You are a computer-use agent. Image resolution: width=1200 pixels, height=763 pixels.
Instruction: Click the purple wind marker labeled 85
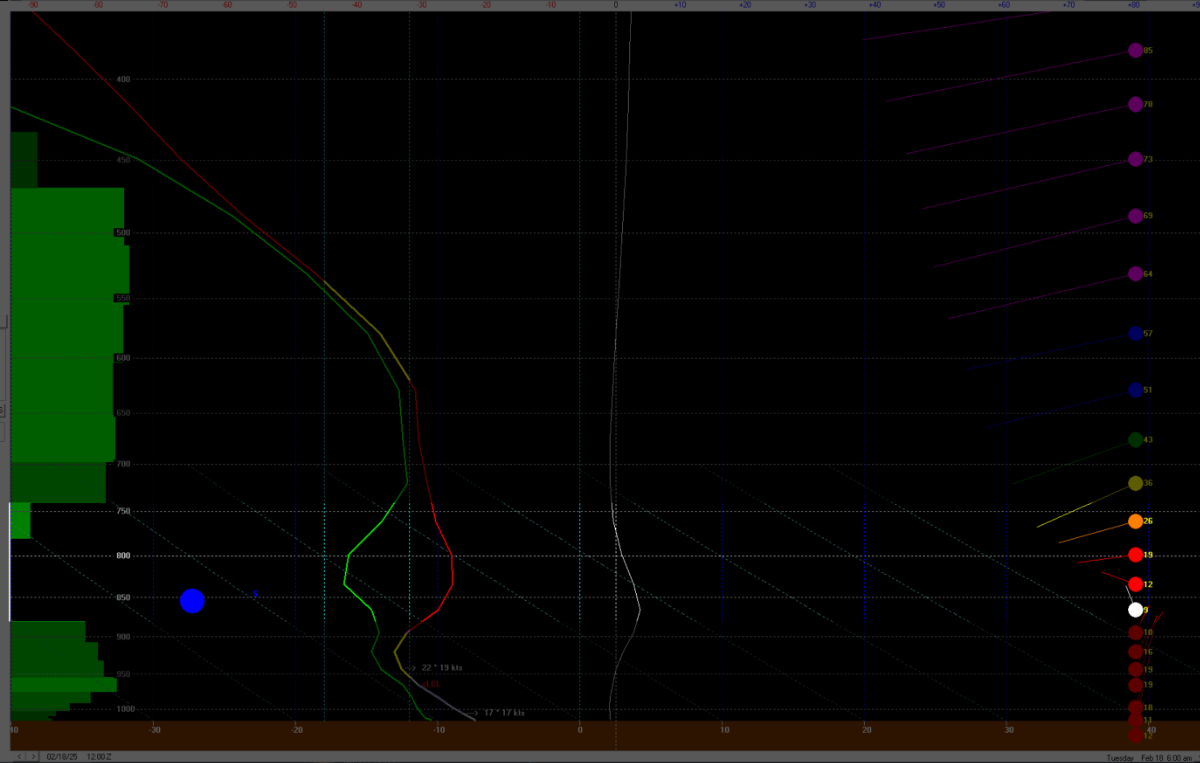1135,50
